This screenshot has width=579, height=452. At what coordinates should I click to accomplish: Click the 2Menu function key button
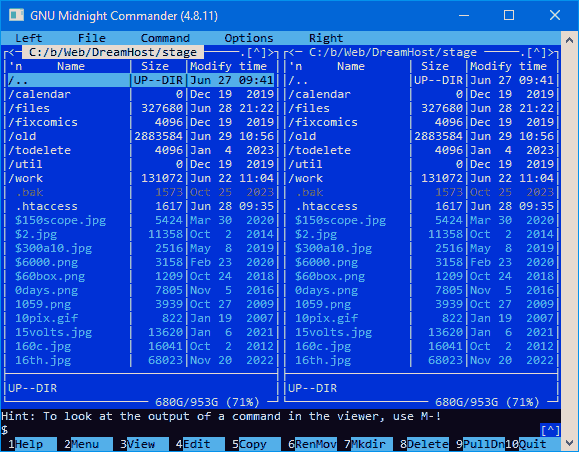point(85,444)
